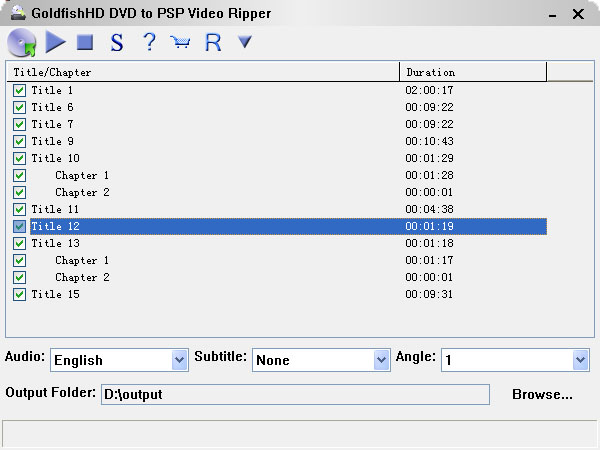
Task: Expand the Subtitle dropdown
Action: click(x=380, y=360)
